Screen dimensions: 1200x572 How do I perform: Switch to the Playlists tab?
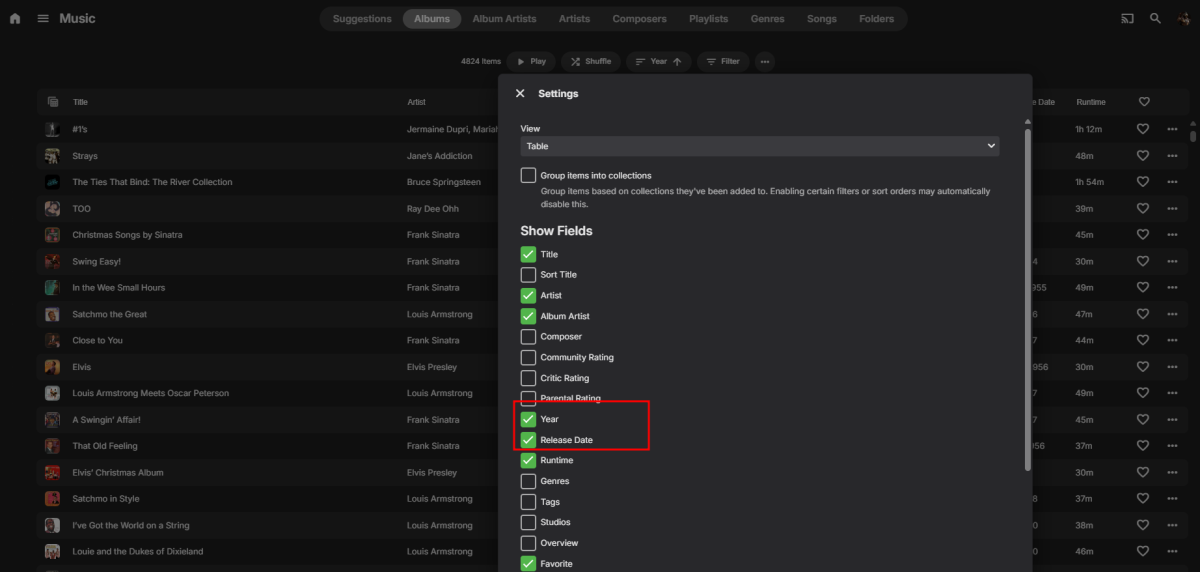click(x=708, y=19)
